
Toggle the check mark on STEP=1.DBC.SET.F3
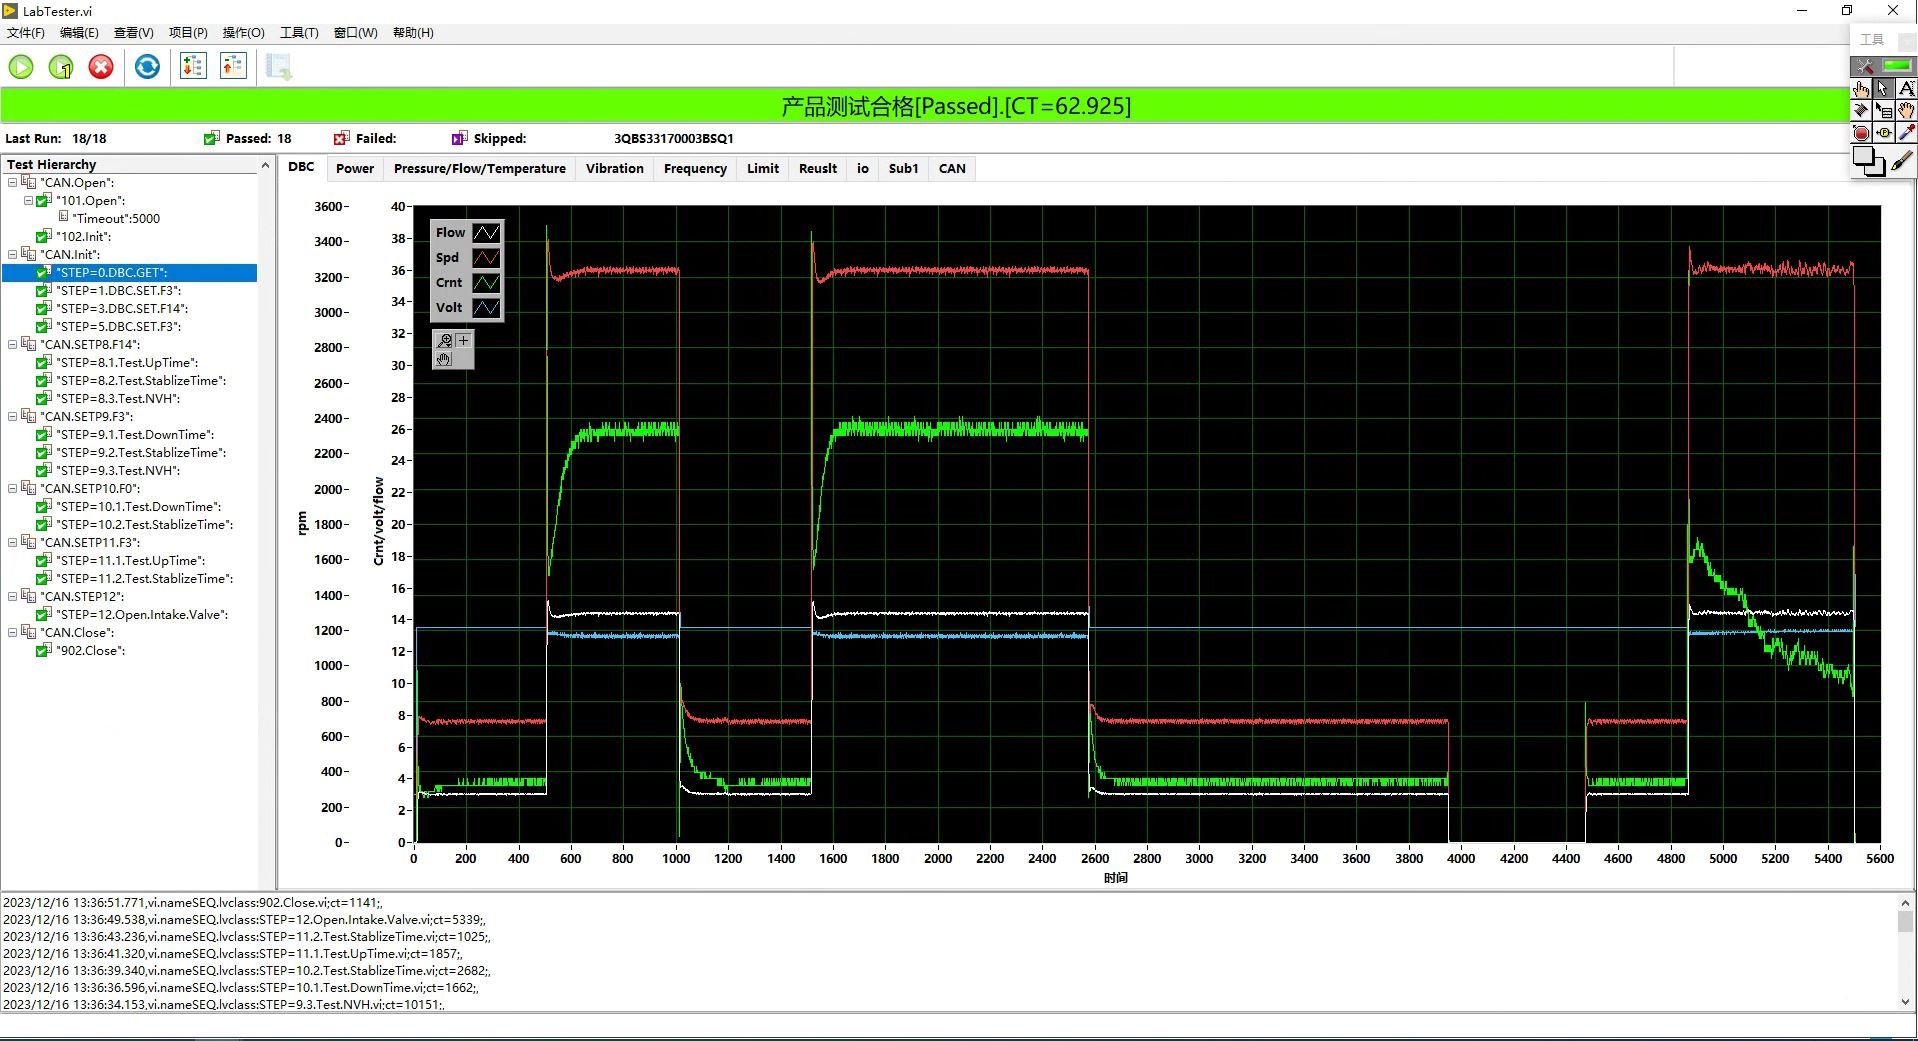(x=43, y=291)
